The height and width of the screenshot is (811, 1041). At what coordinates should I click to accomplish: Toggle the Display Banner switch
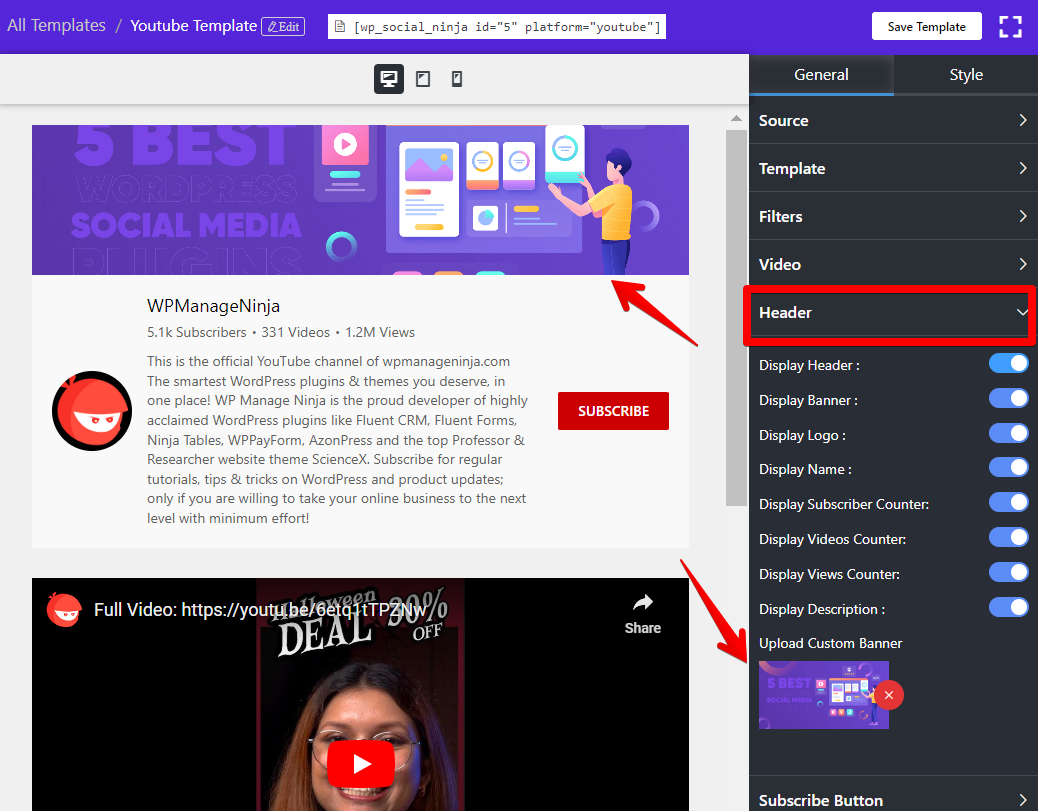pos(1008,399)
